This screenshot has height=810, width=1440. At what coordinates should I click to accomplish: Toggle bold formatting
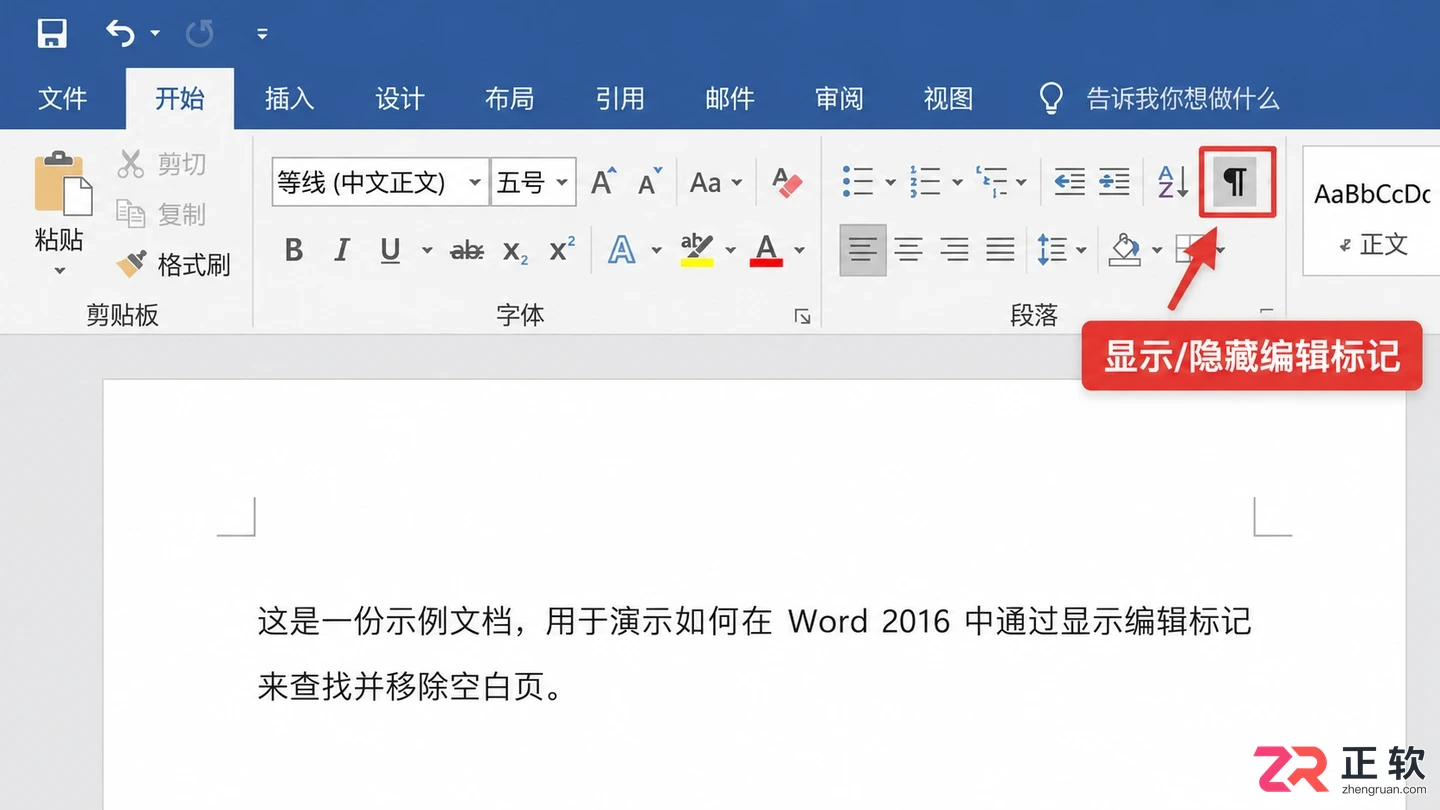[x=294, y=250]
